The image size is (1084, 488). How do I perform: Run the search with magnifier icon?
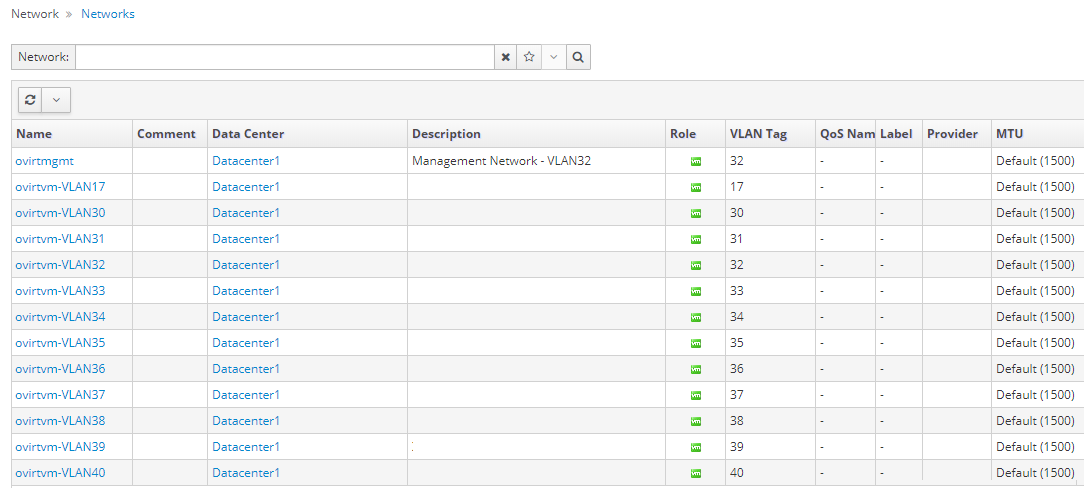[x=578, y=57]
